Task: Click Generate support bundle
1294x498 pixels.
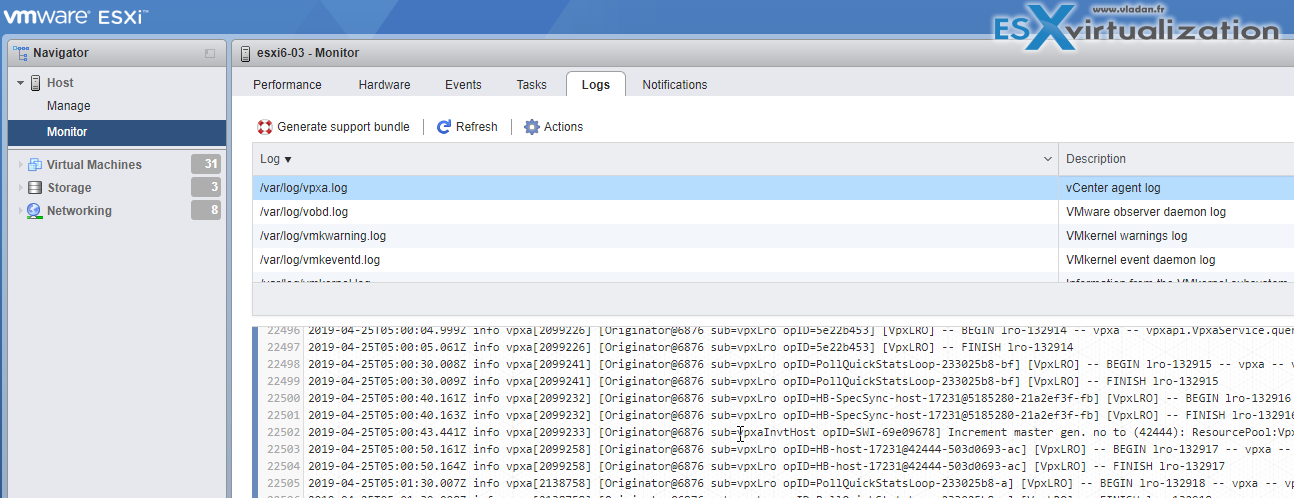Action: [334, 127]
